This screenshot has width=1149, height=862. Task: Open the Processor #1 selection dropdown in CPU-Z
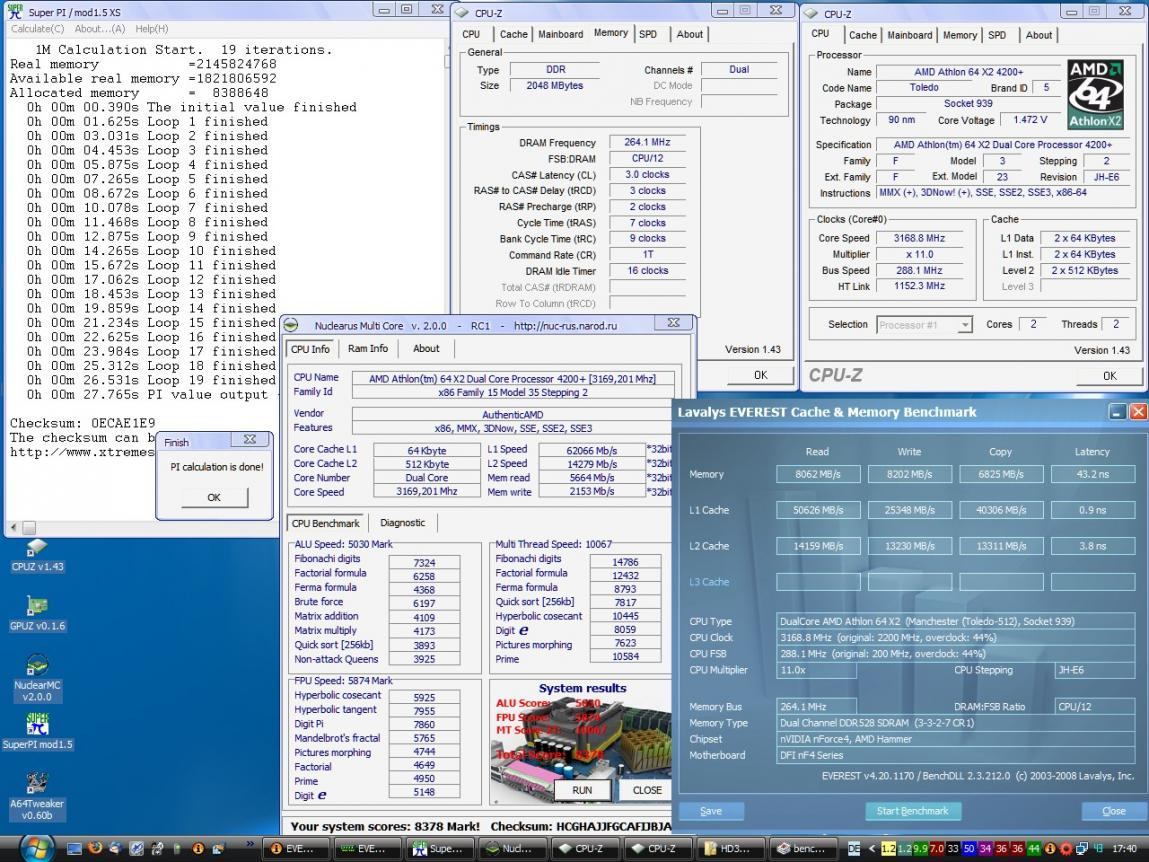[924, 324]
